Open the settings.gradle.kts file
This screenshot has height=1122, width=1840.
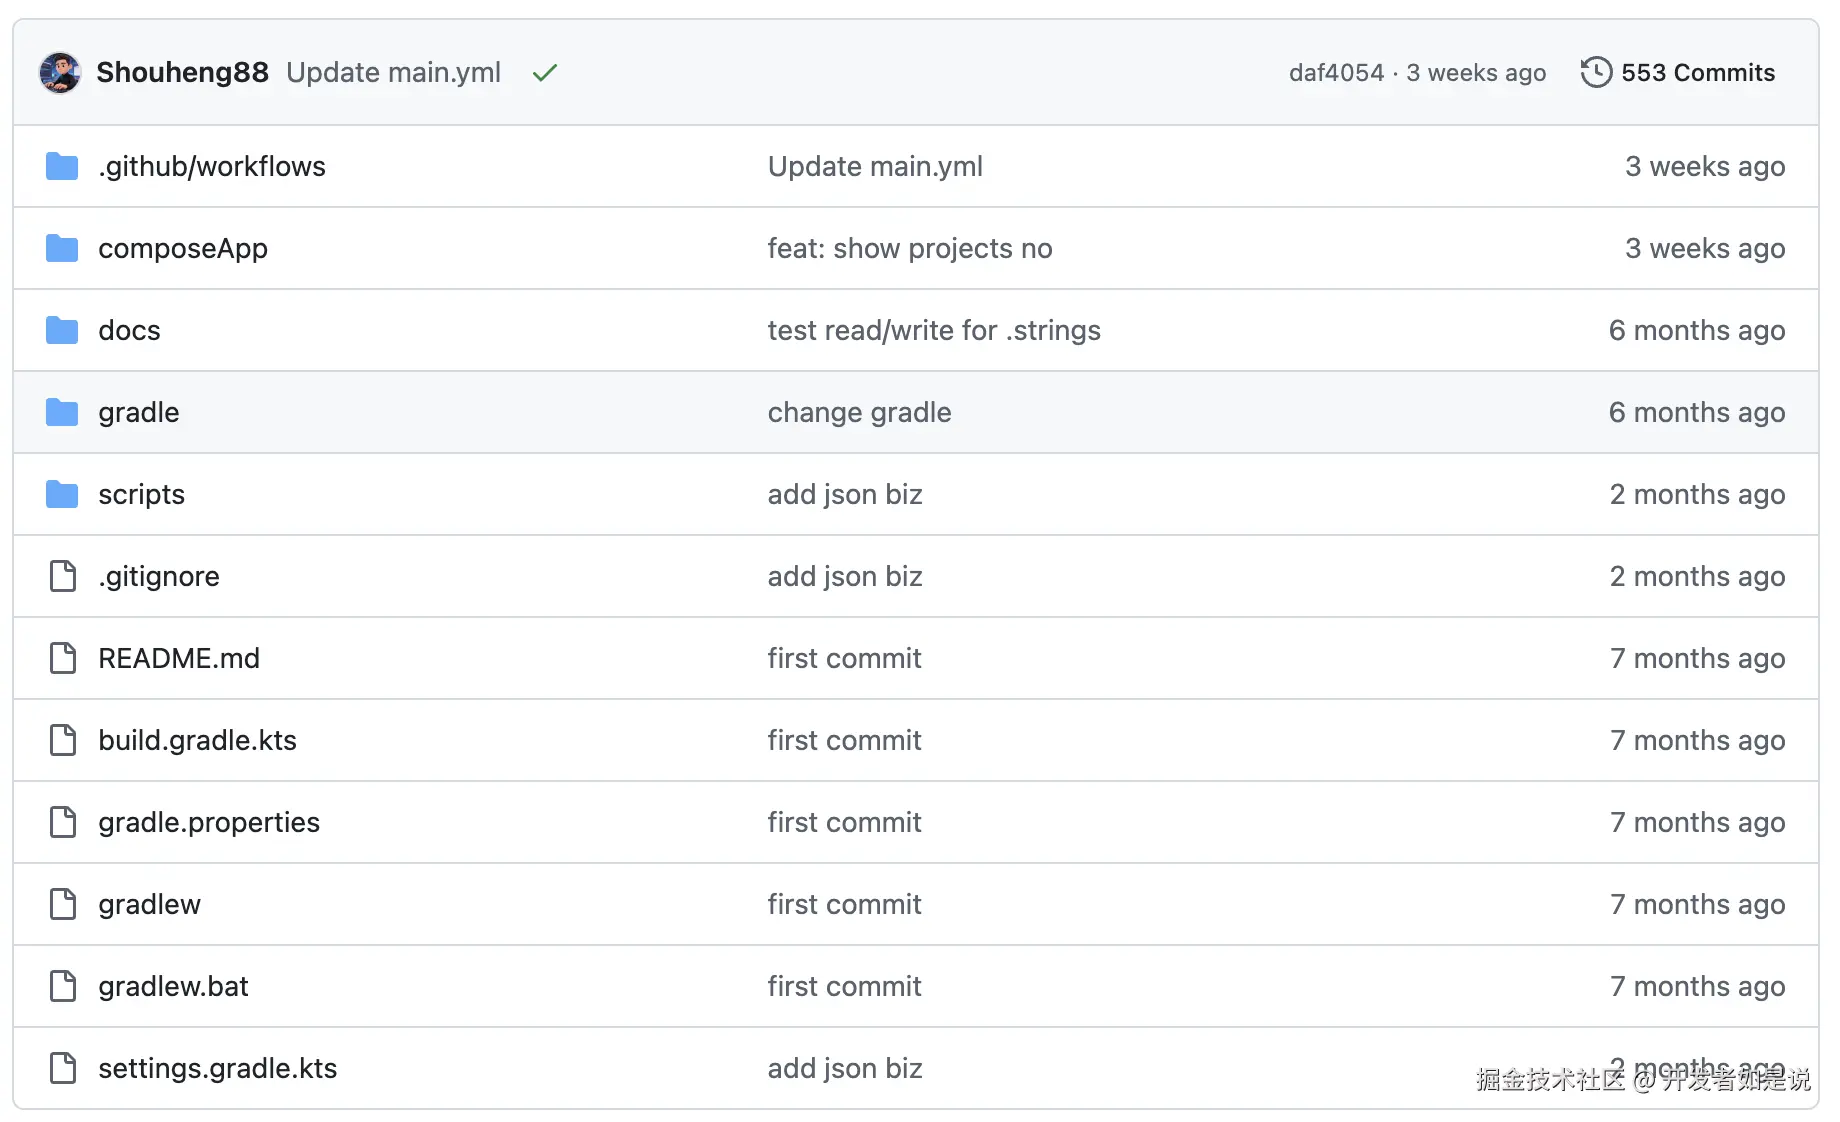coord(217,1068)
